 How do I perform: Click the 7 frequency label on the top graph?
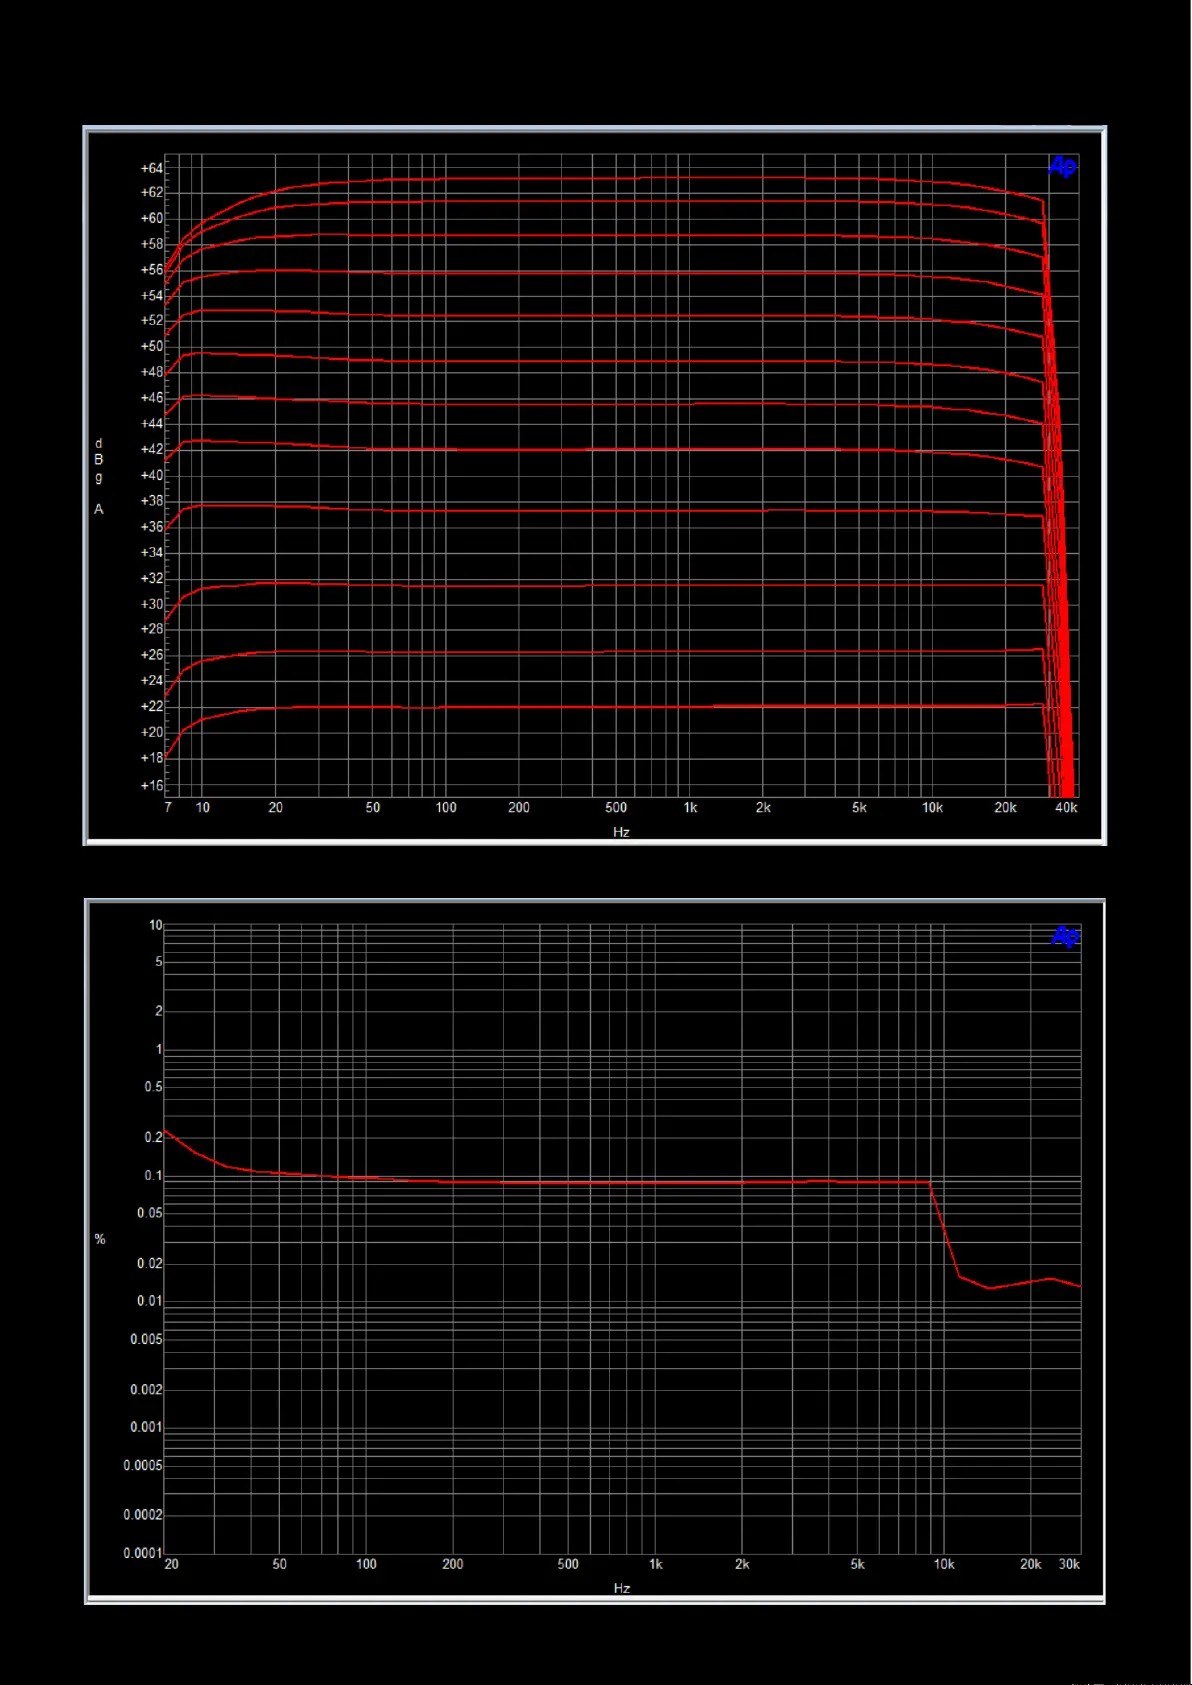[168, 808]
